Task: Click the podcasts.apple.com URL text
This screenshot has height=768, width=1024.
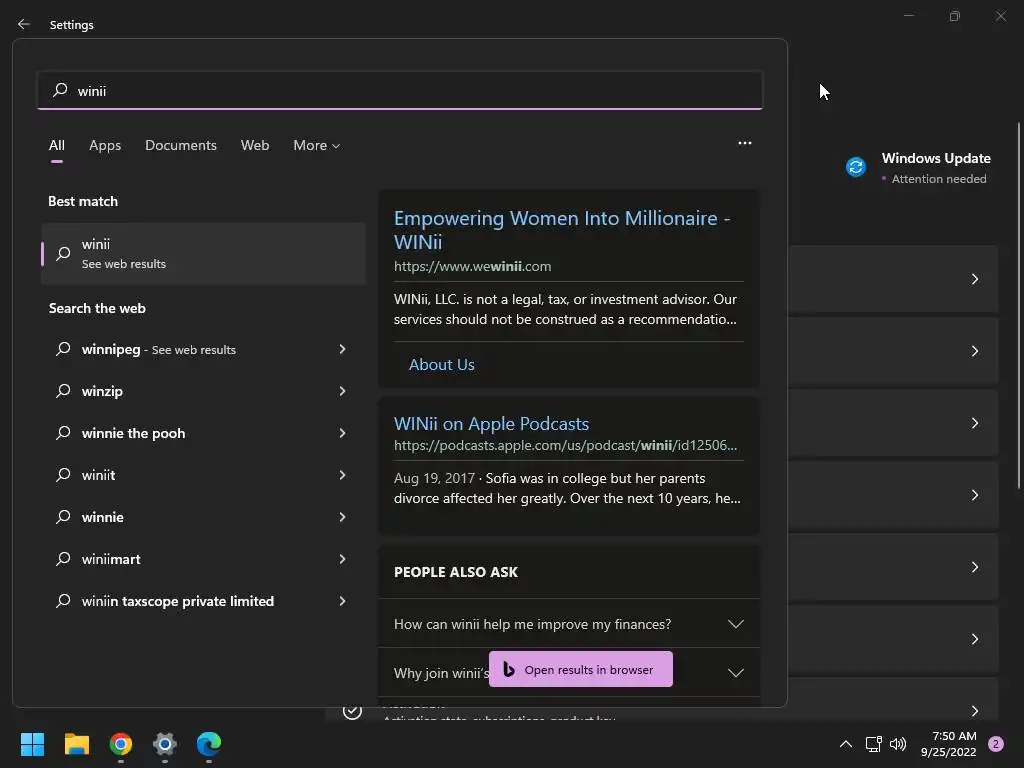Action: pos(566,445)
